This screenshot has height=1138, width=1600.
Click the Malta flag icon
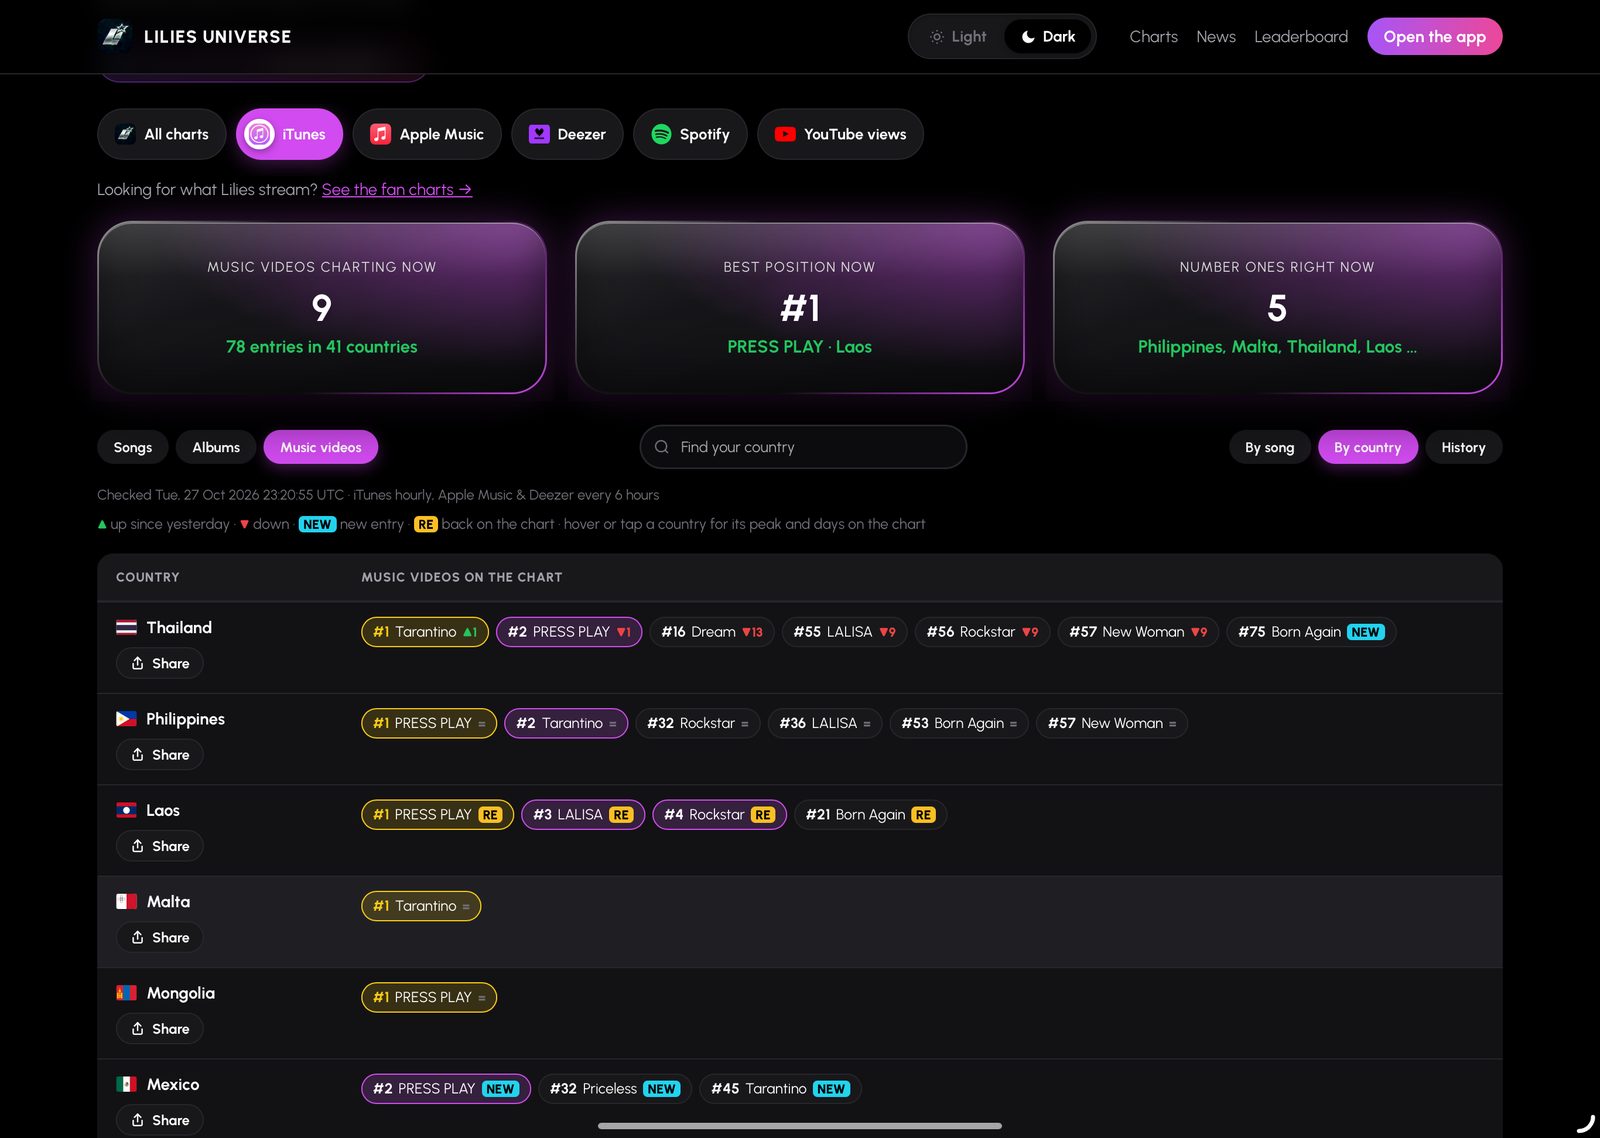127,902
